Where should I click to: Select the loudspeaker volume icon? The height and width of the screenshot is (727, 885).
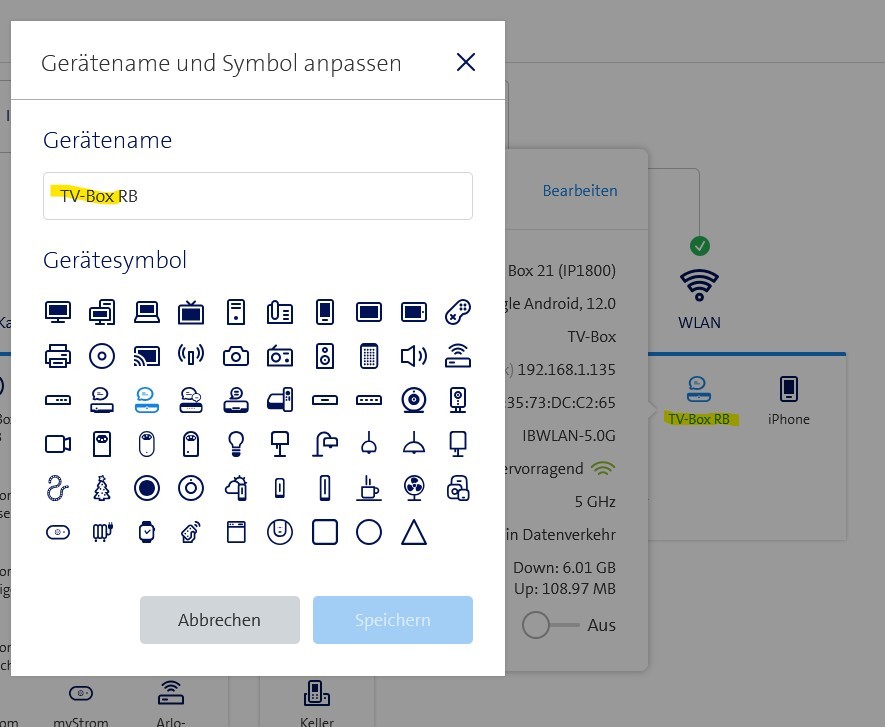[413, 356]
